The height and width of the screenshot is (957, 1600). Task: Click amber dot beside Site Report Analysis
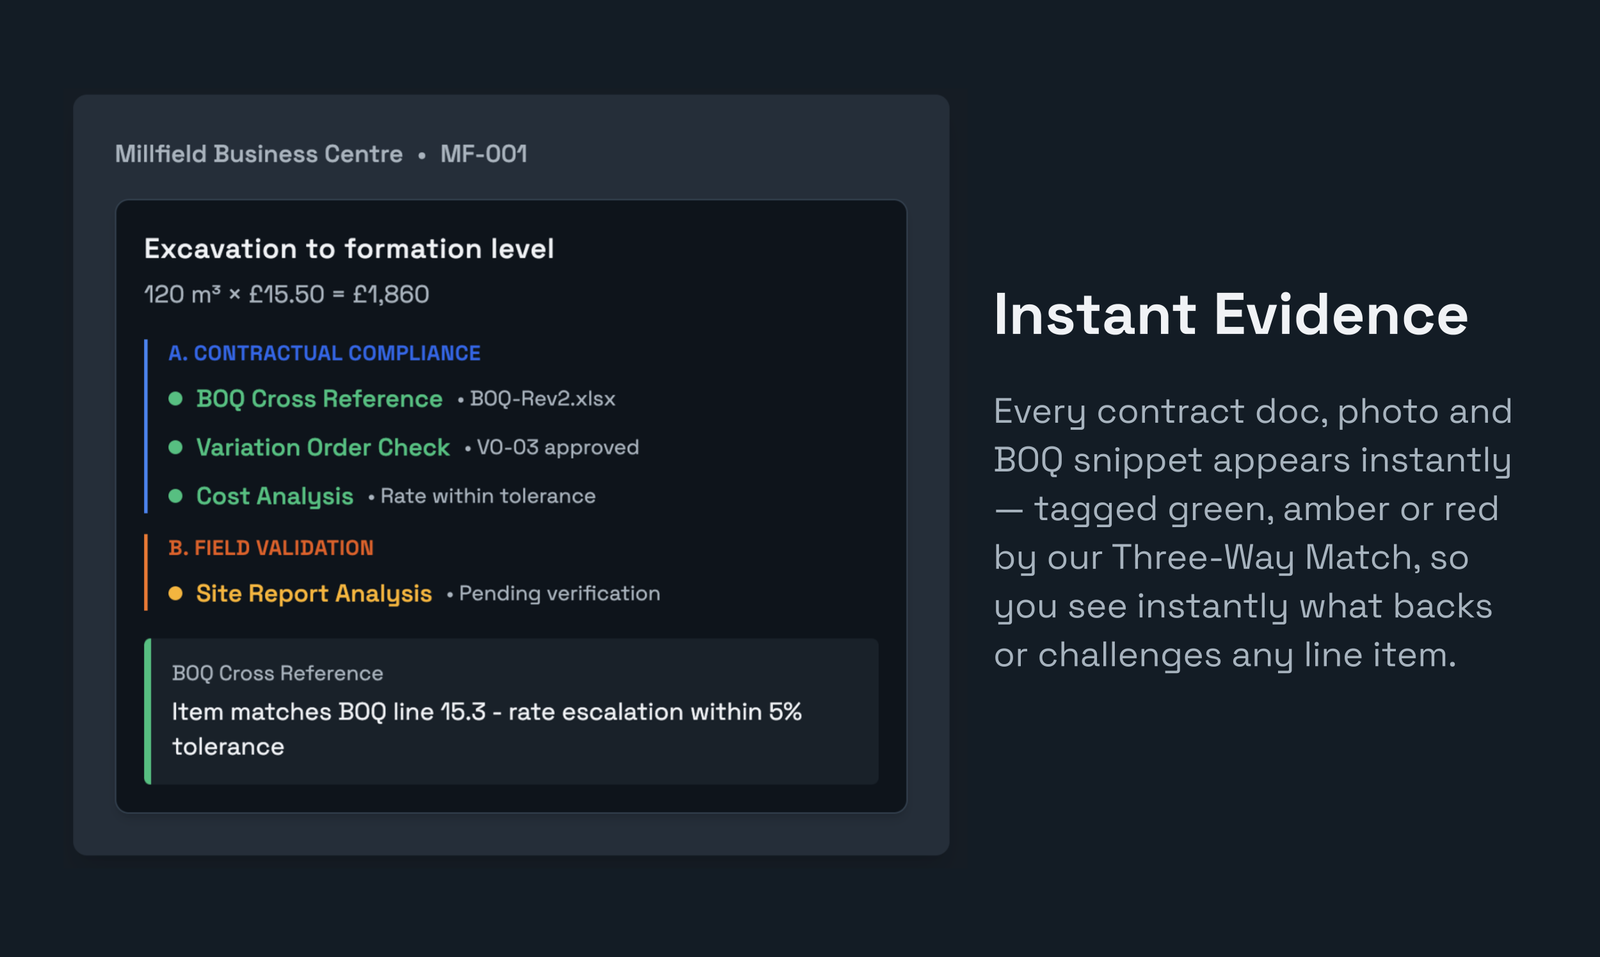click(x=175, y=593)
